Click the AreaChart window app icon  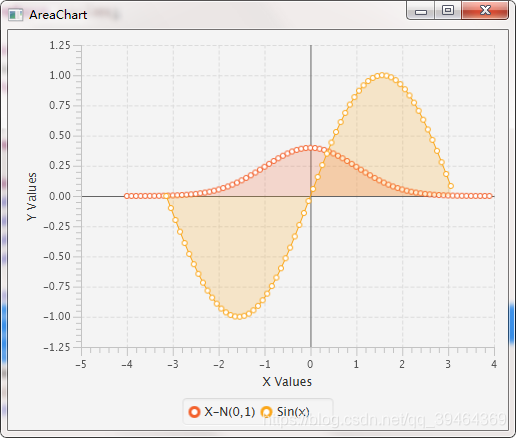click(15, 15)
